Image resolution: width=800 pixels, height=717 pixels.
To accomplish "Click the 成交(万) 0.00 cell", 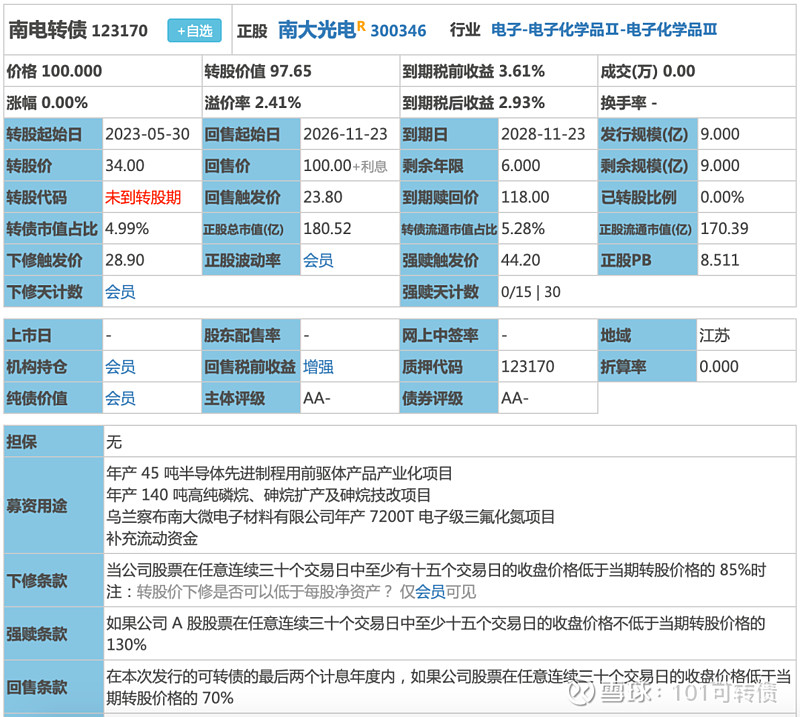I will 697,71.
